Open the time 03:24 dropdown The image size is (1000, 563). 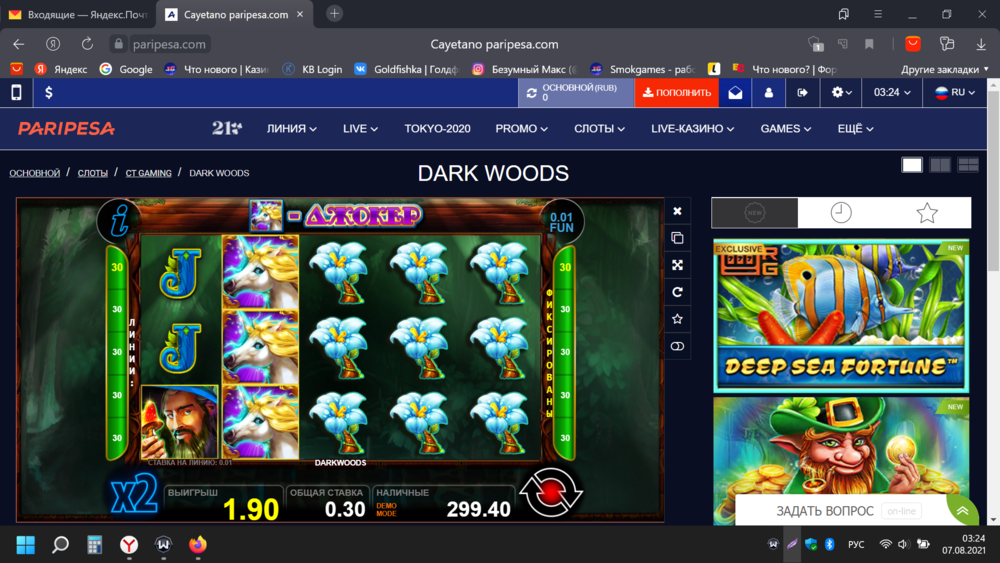pyautogui.click(x=892, y=92)
